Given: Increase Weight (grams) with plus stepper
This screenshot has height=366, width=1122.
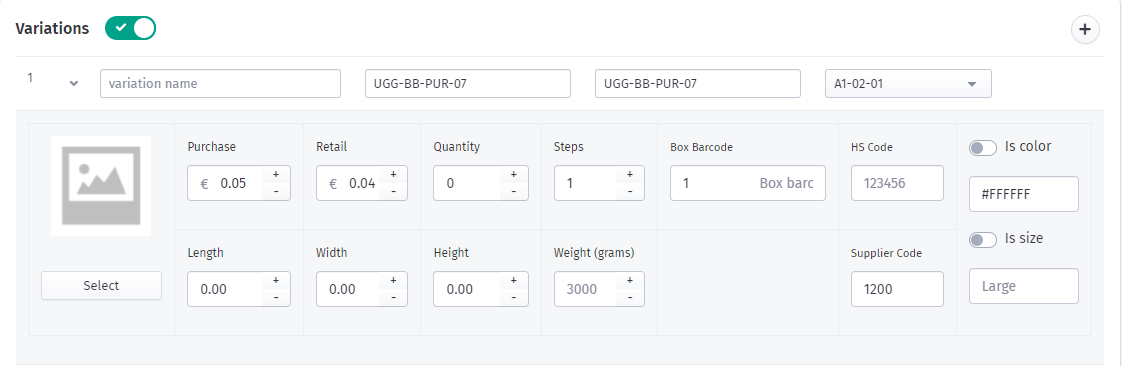Looking at the screenshot, I should [630, 280].
